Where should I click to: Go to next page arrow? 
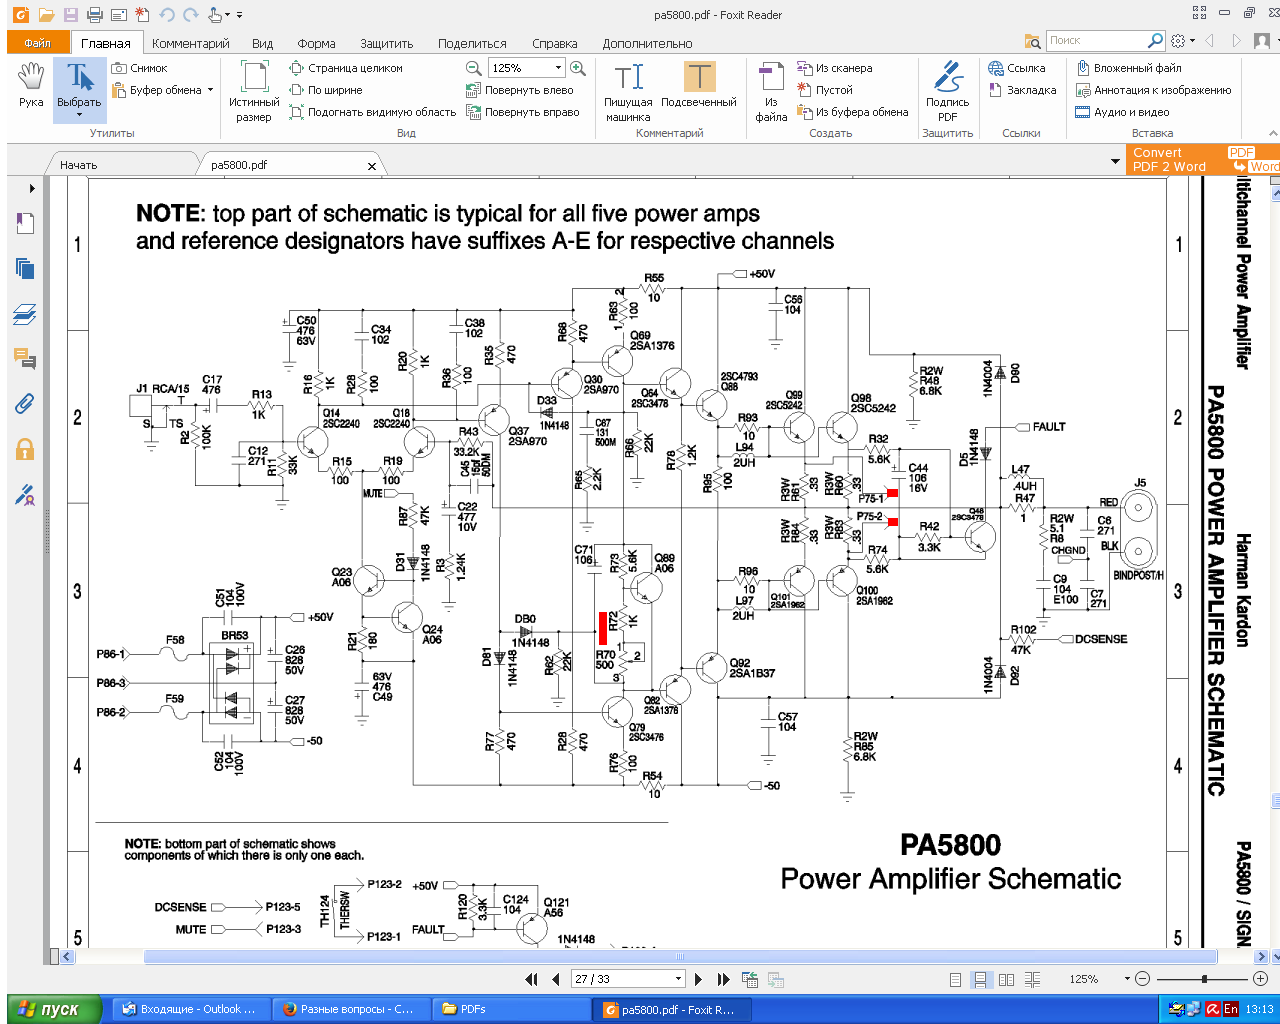(698, 979)
